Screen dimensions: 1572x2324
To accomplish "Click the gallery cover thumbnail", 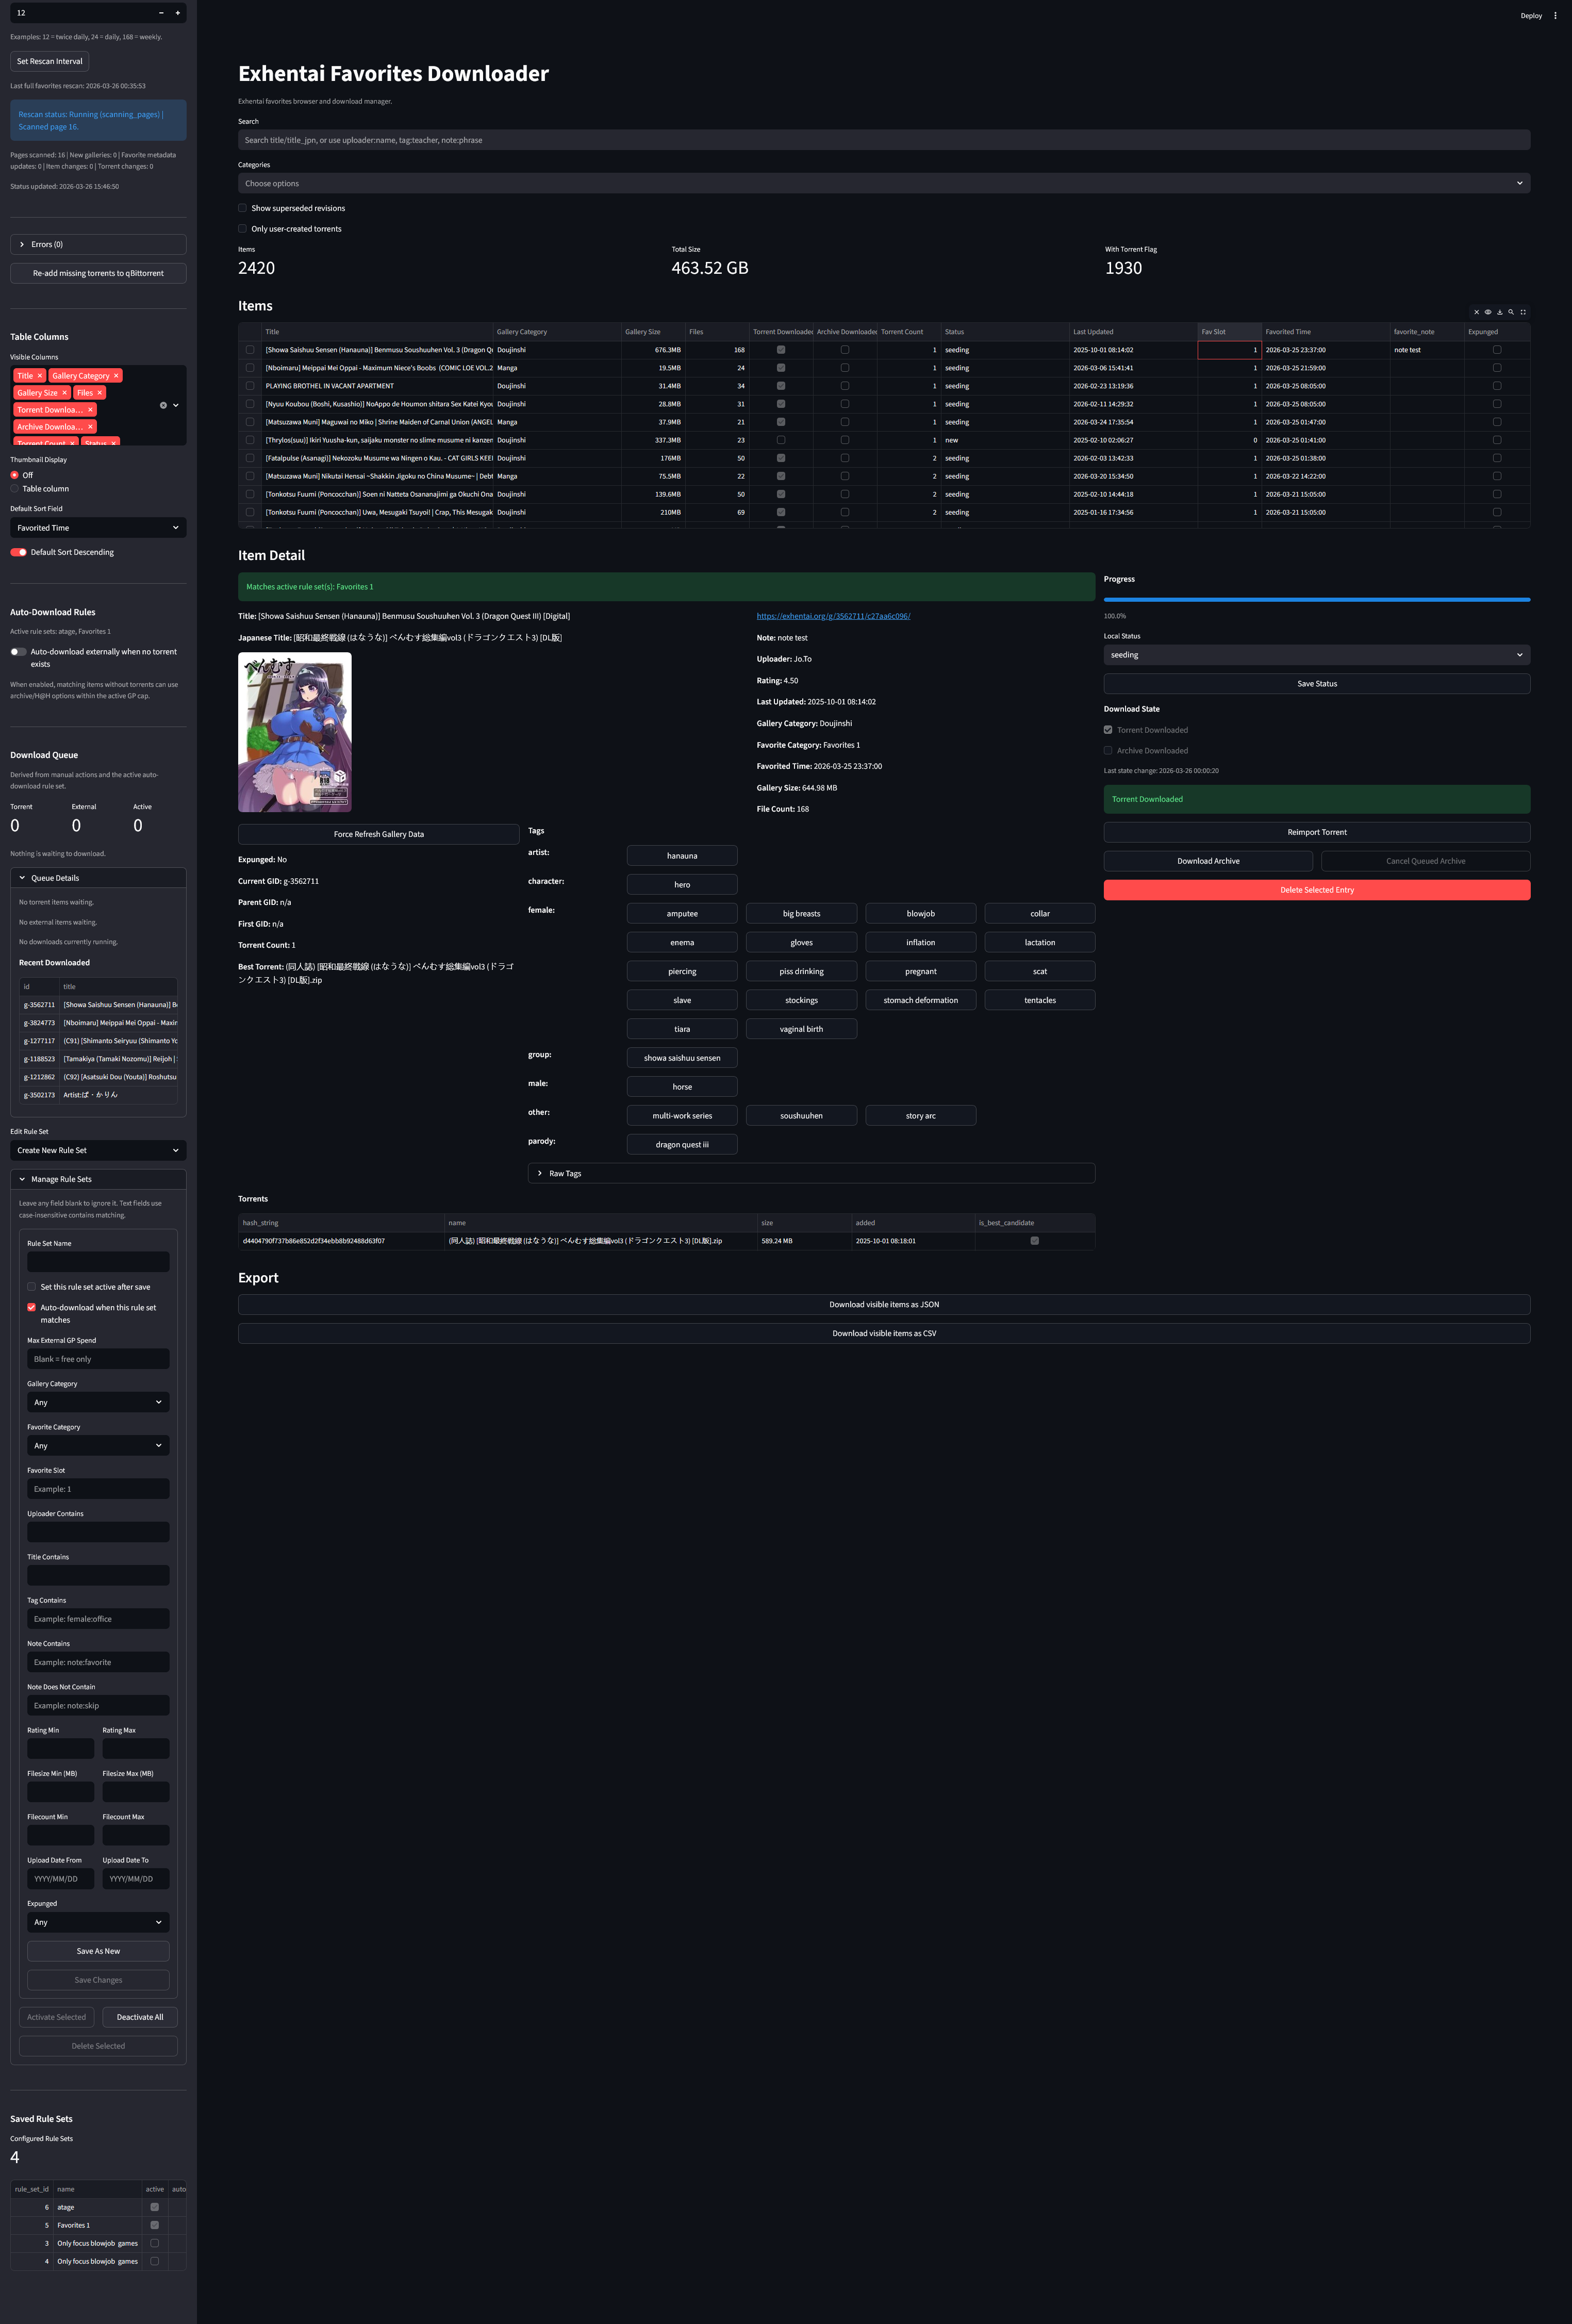I will click(x=295, y=732).
